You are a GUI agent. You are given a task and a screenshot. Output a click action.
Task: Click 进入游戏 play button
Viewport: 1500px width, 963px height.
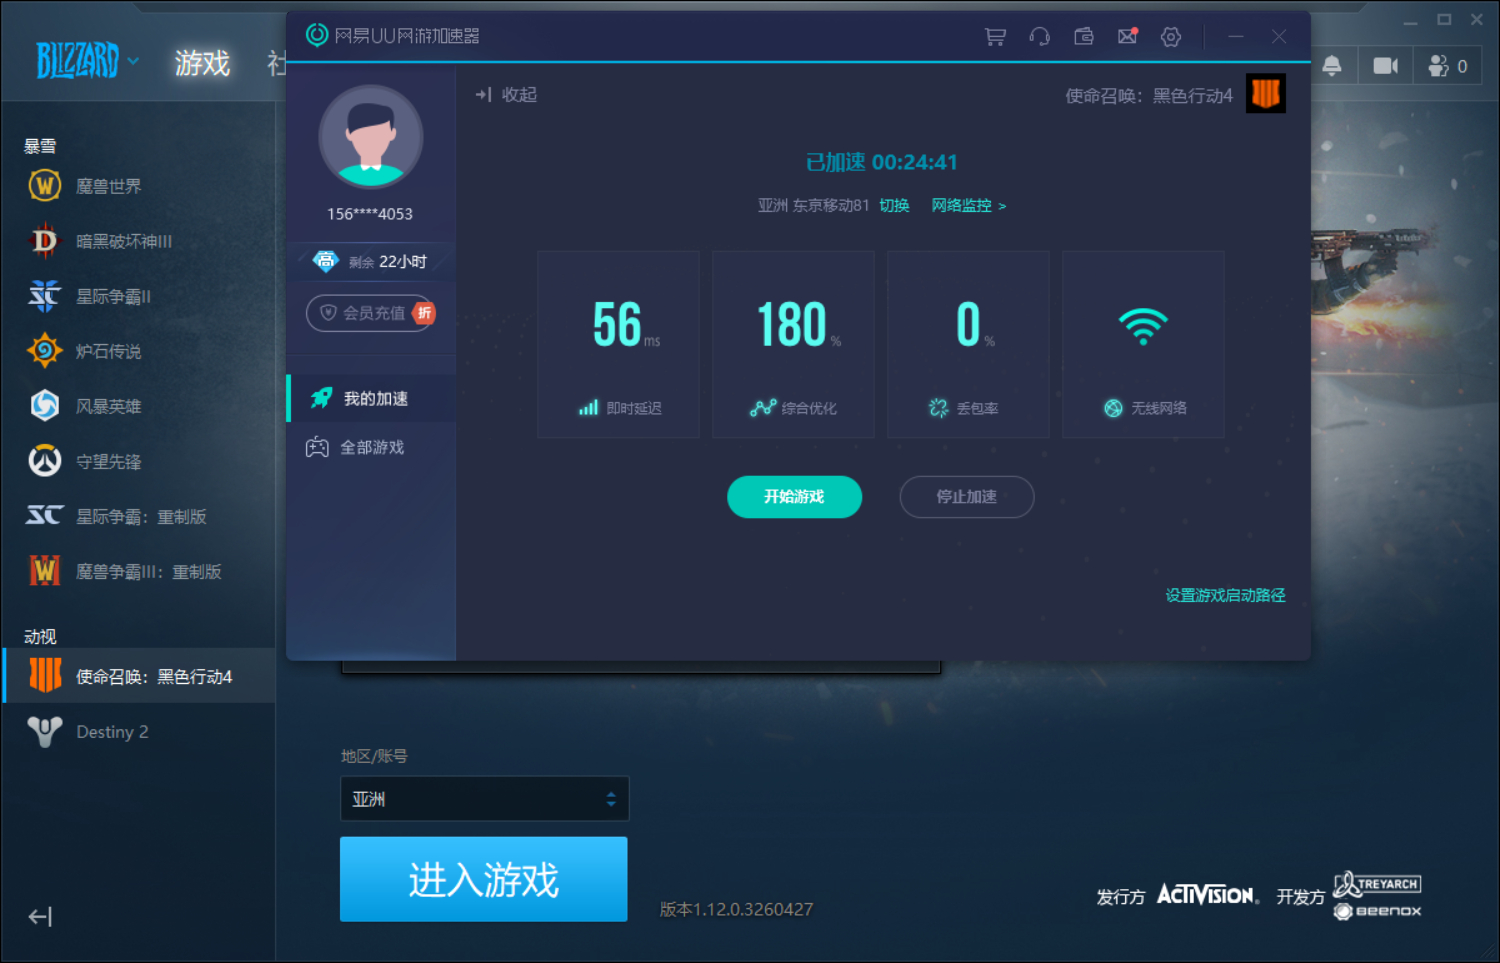pyautogui.click(x=484, y=879)
